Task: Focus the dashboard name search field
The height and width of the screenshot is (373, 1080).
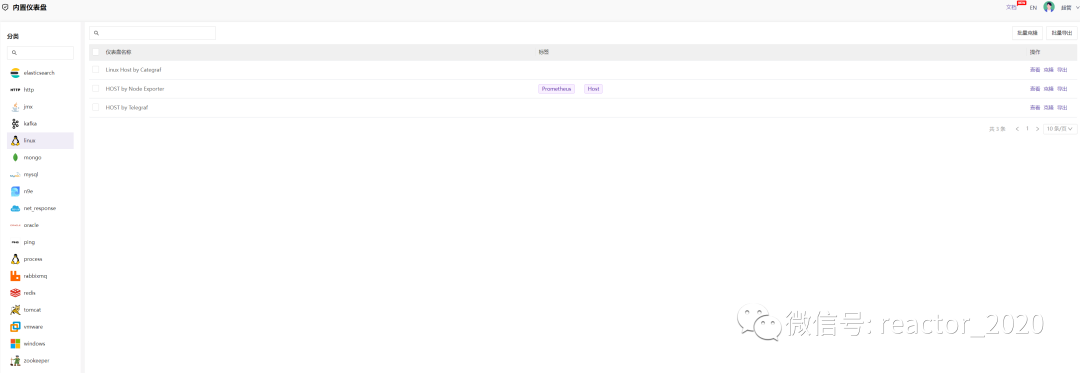Action: (152, 33)
